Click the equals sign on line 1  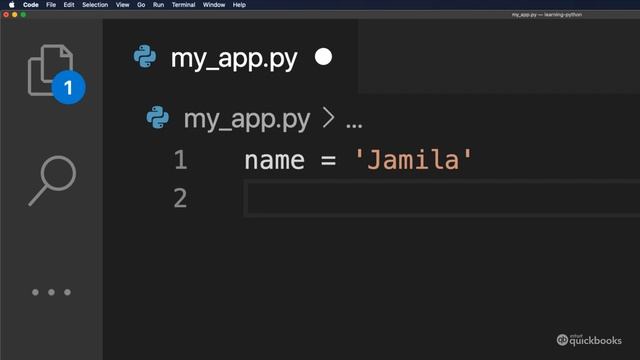point(329,160)
